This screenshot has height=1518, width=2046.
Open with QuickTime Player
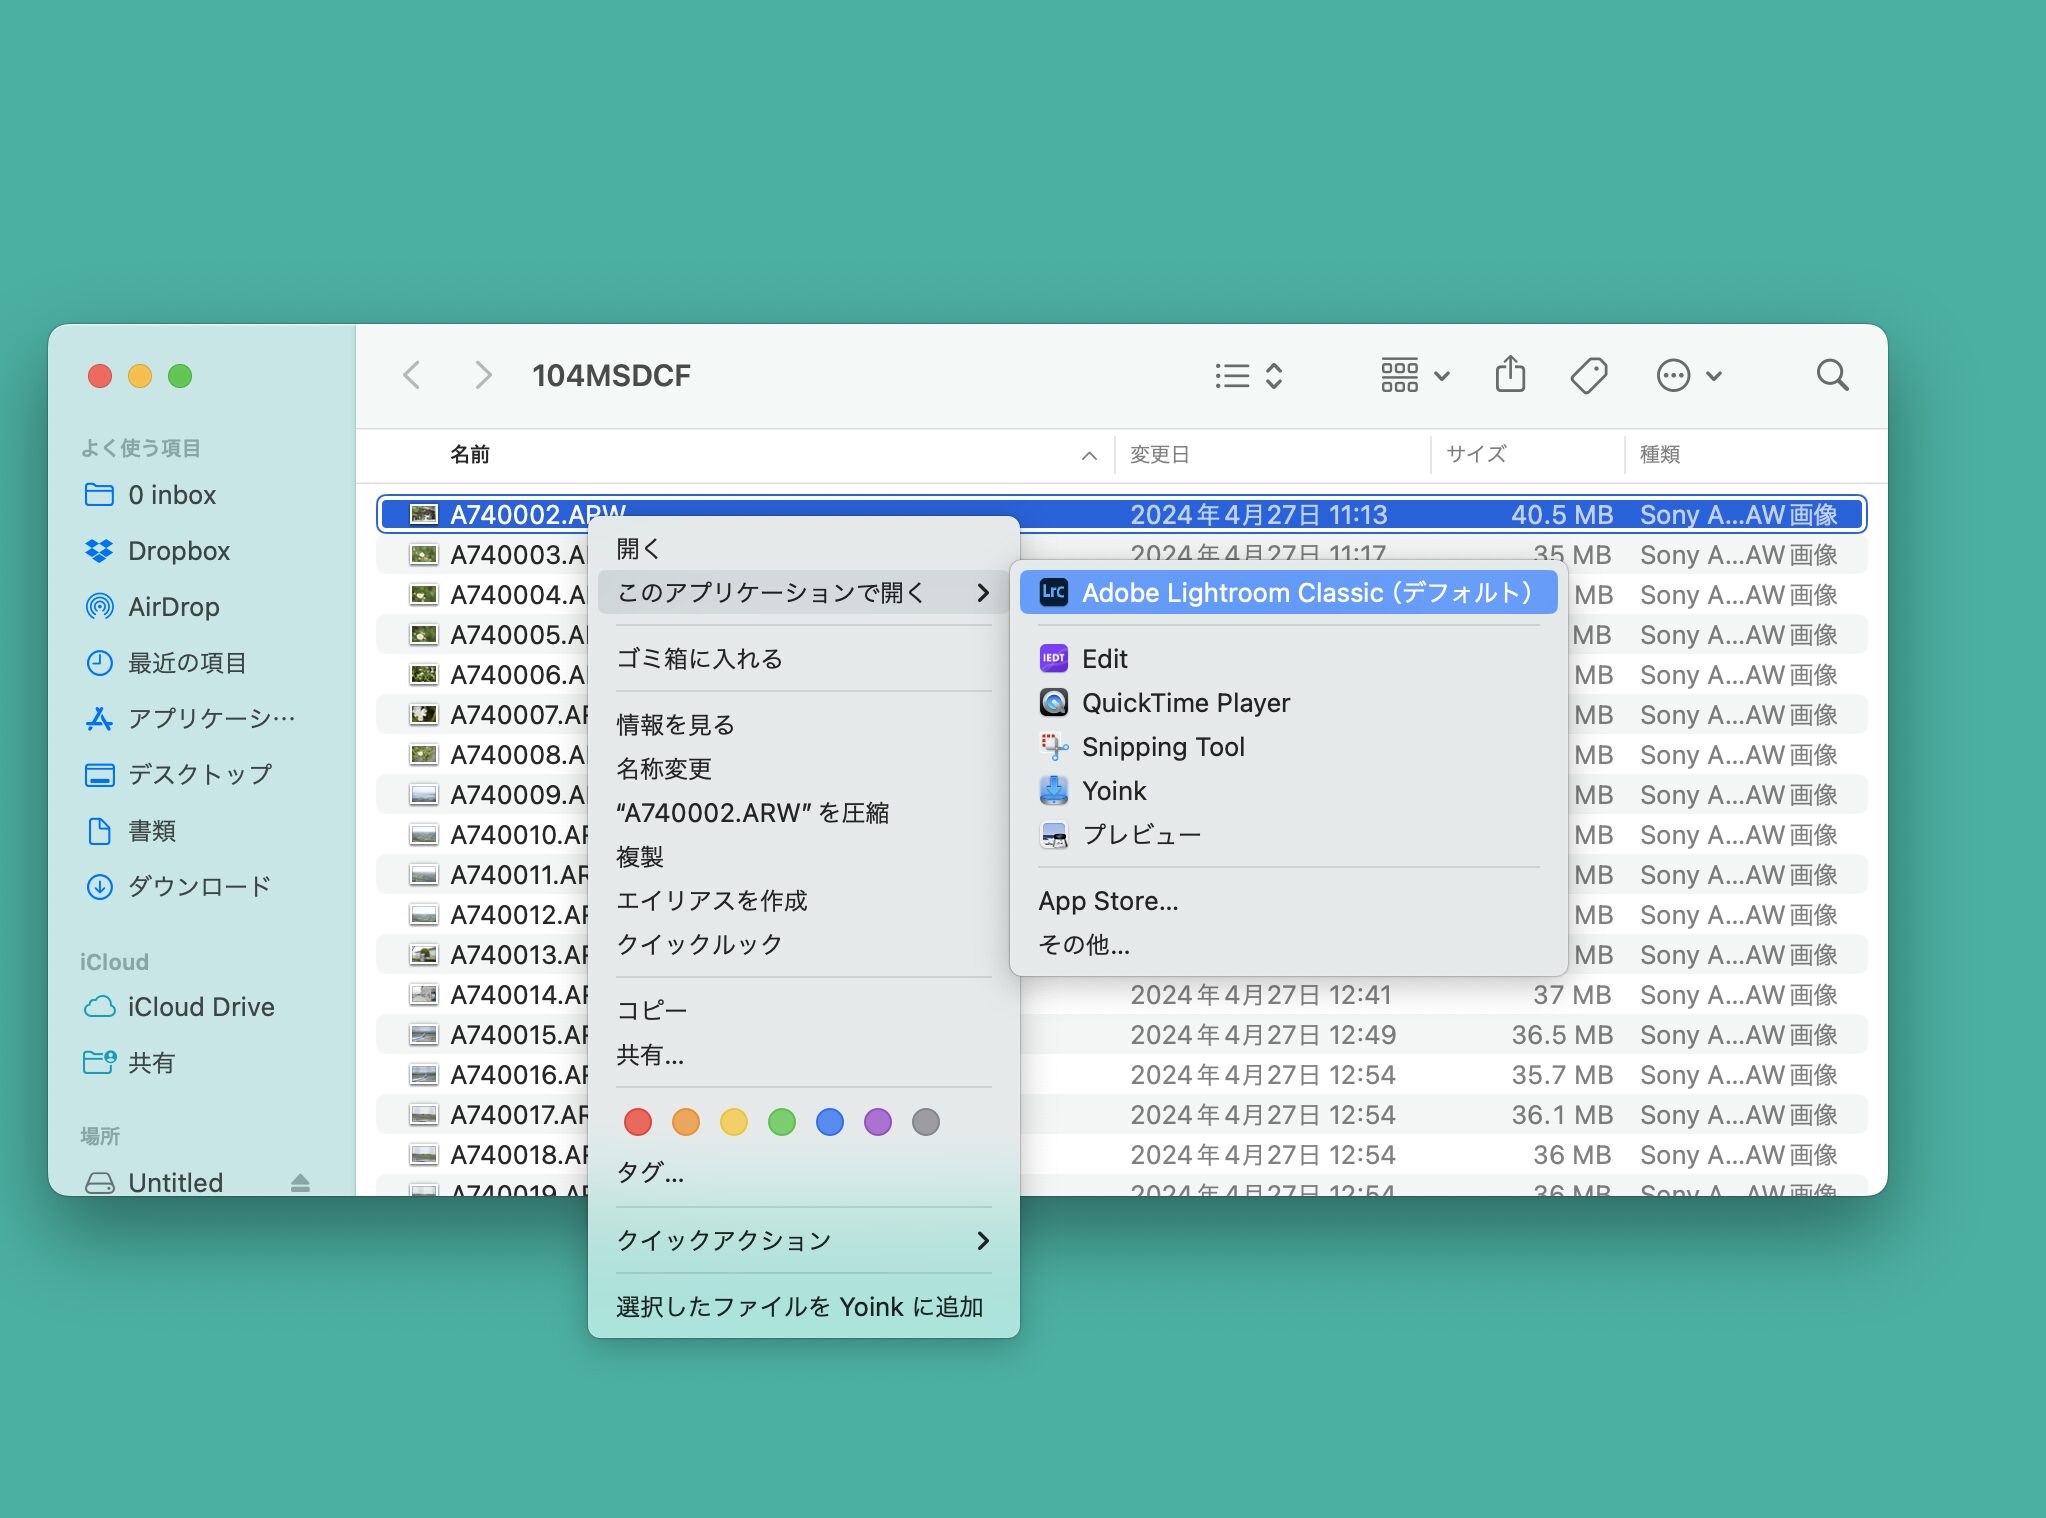pos(1288,703)
